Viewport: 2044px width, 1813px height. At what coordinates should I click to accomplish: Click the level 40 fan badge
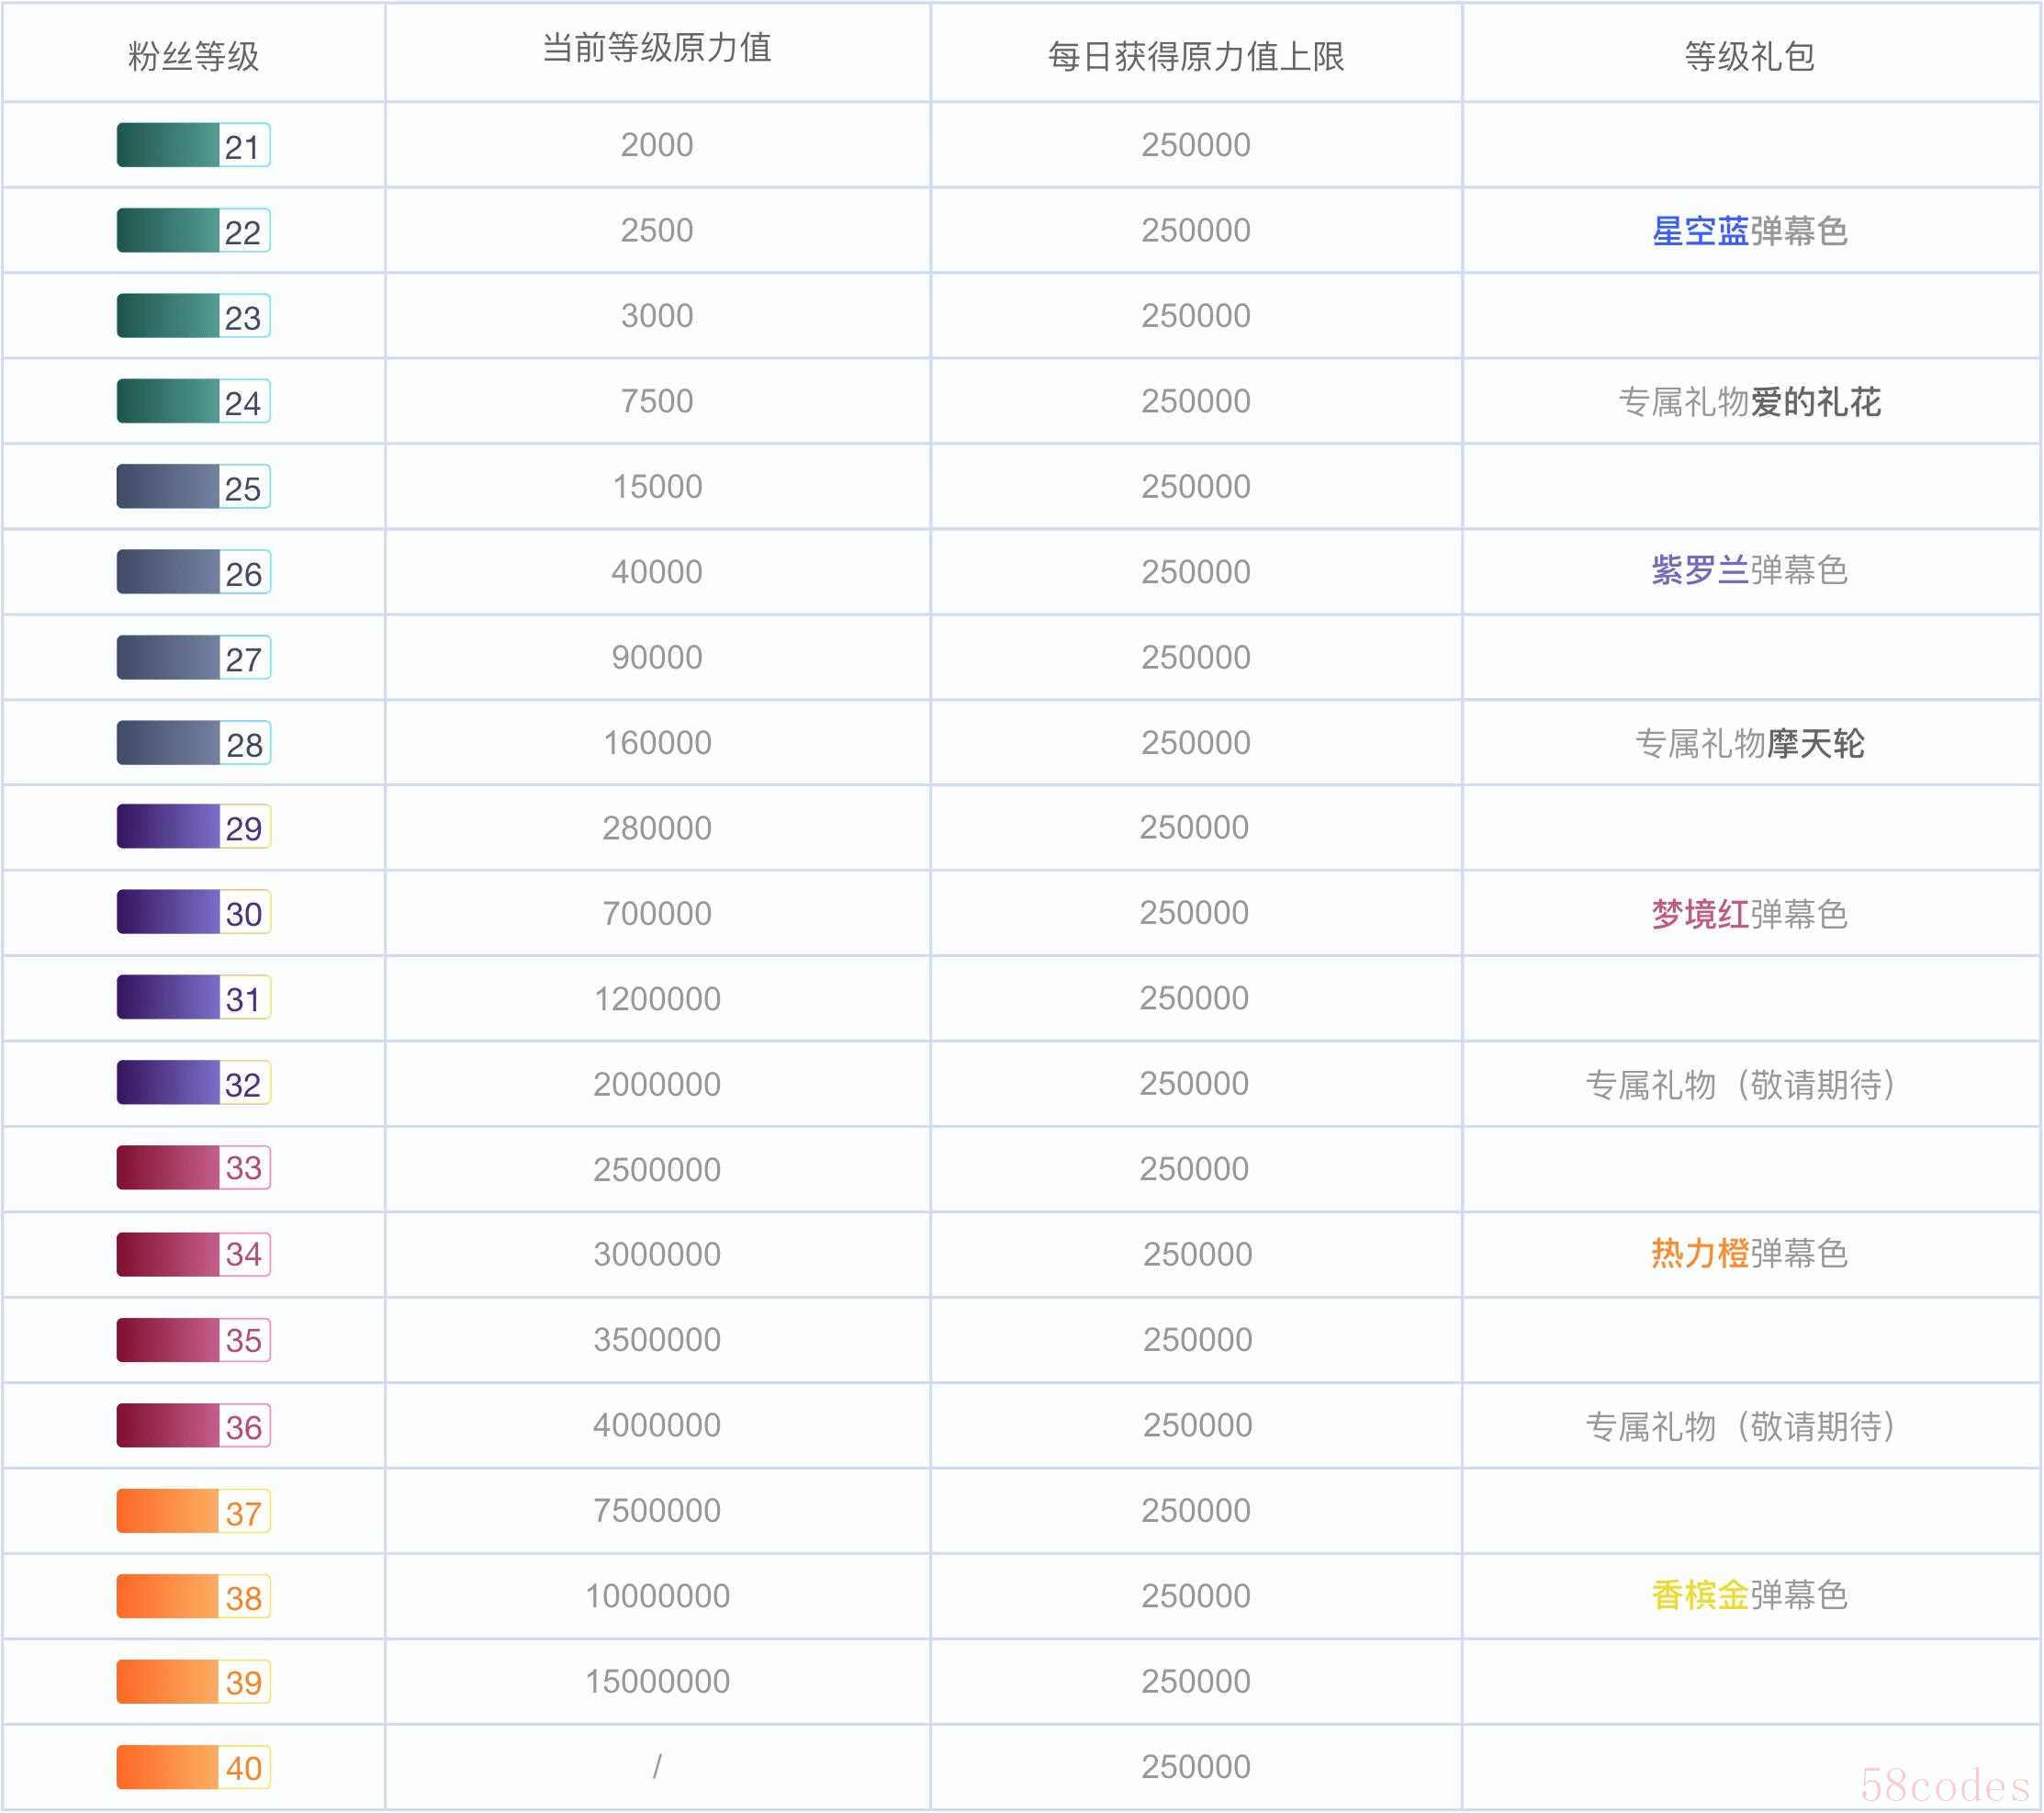(193, 1767)
